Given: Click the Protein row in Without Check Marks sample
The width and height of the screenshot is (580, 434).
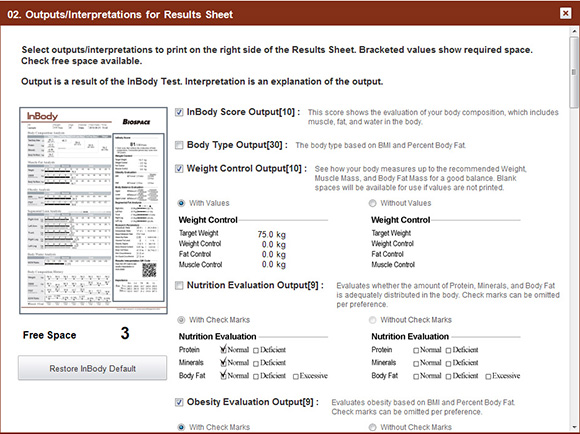Looking at the screenshot, I should coord(425,350).
